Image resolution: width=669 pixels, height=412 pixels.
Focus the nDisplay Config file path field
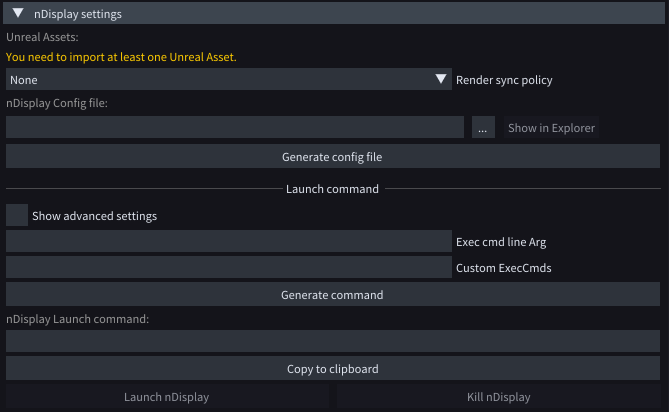click(x=234, y=128)
